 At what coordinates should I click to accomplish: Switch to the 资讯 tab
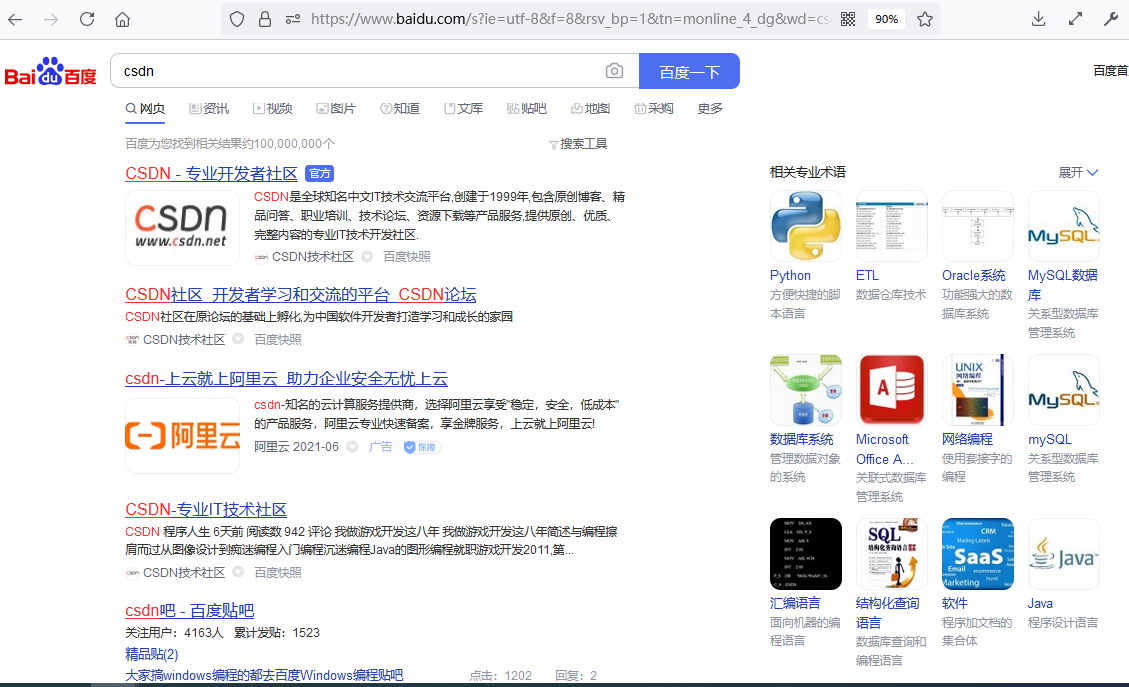click(x=209, y=109)
